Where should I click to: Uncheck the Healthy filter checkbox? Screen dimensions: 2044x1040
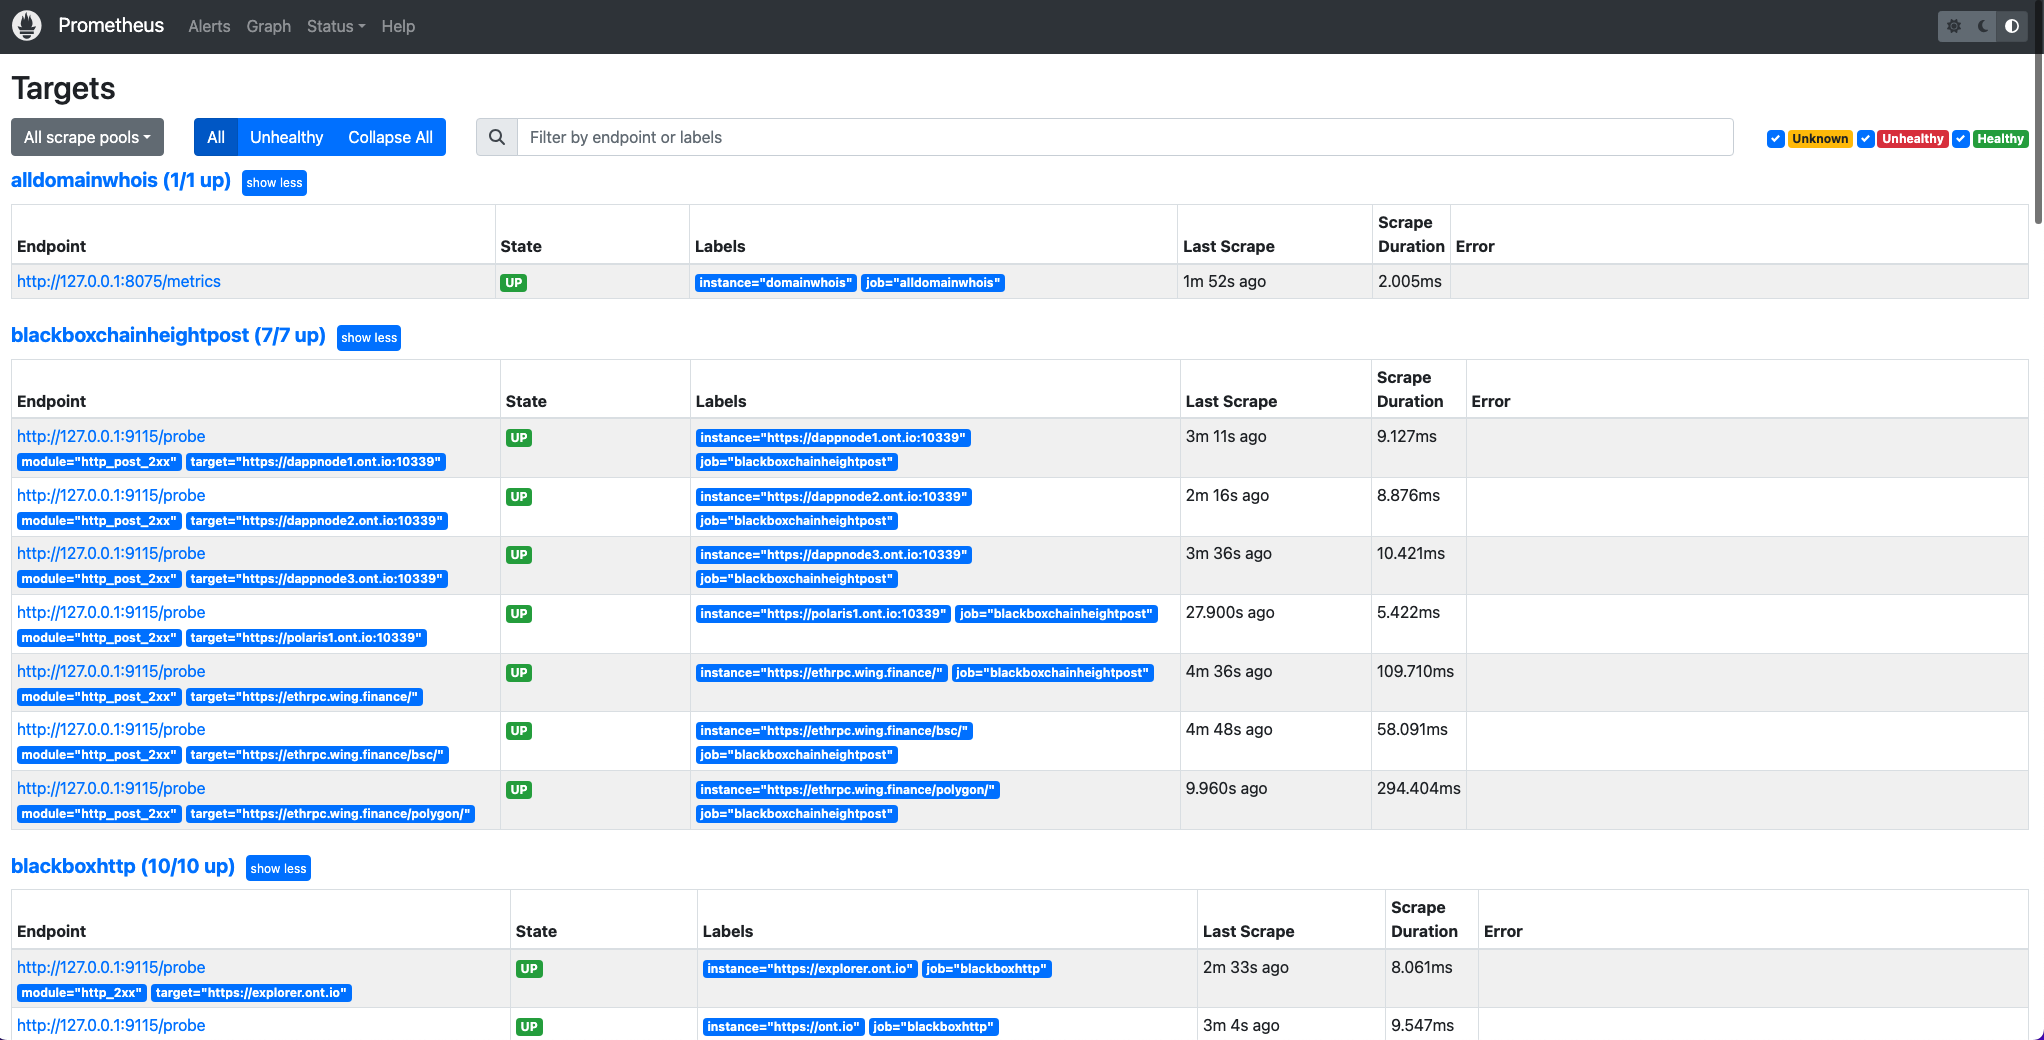pos(1961,139)
